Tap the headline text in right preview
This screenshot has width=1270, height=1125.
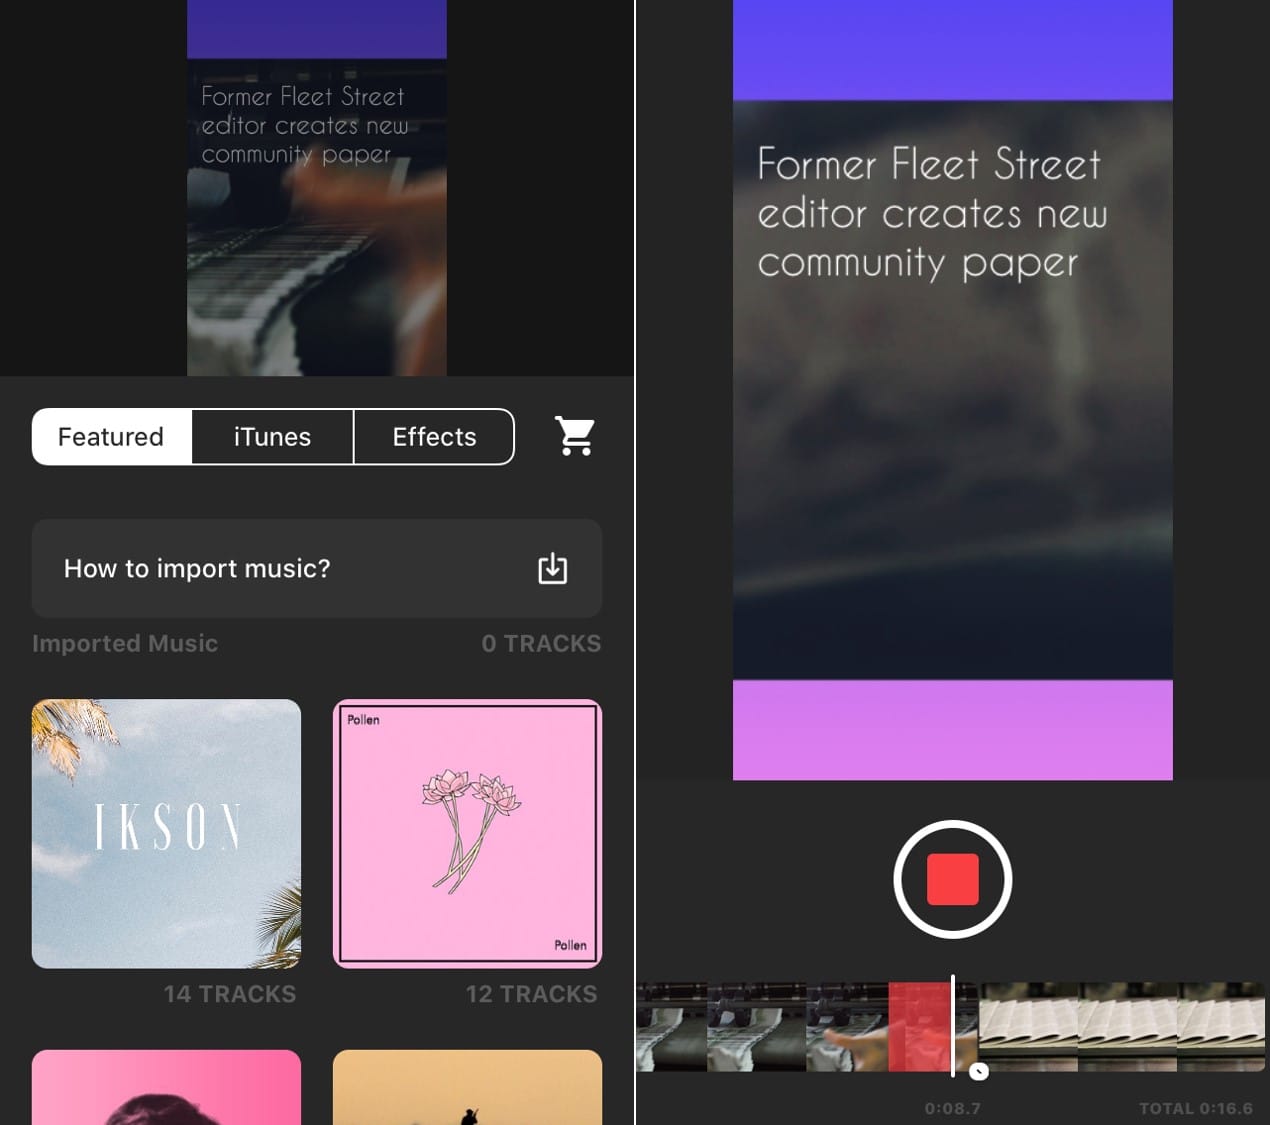point(931,213)
